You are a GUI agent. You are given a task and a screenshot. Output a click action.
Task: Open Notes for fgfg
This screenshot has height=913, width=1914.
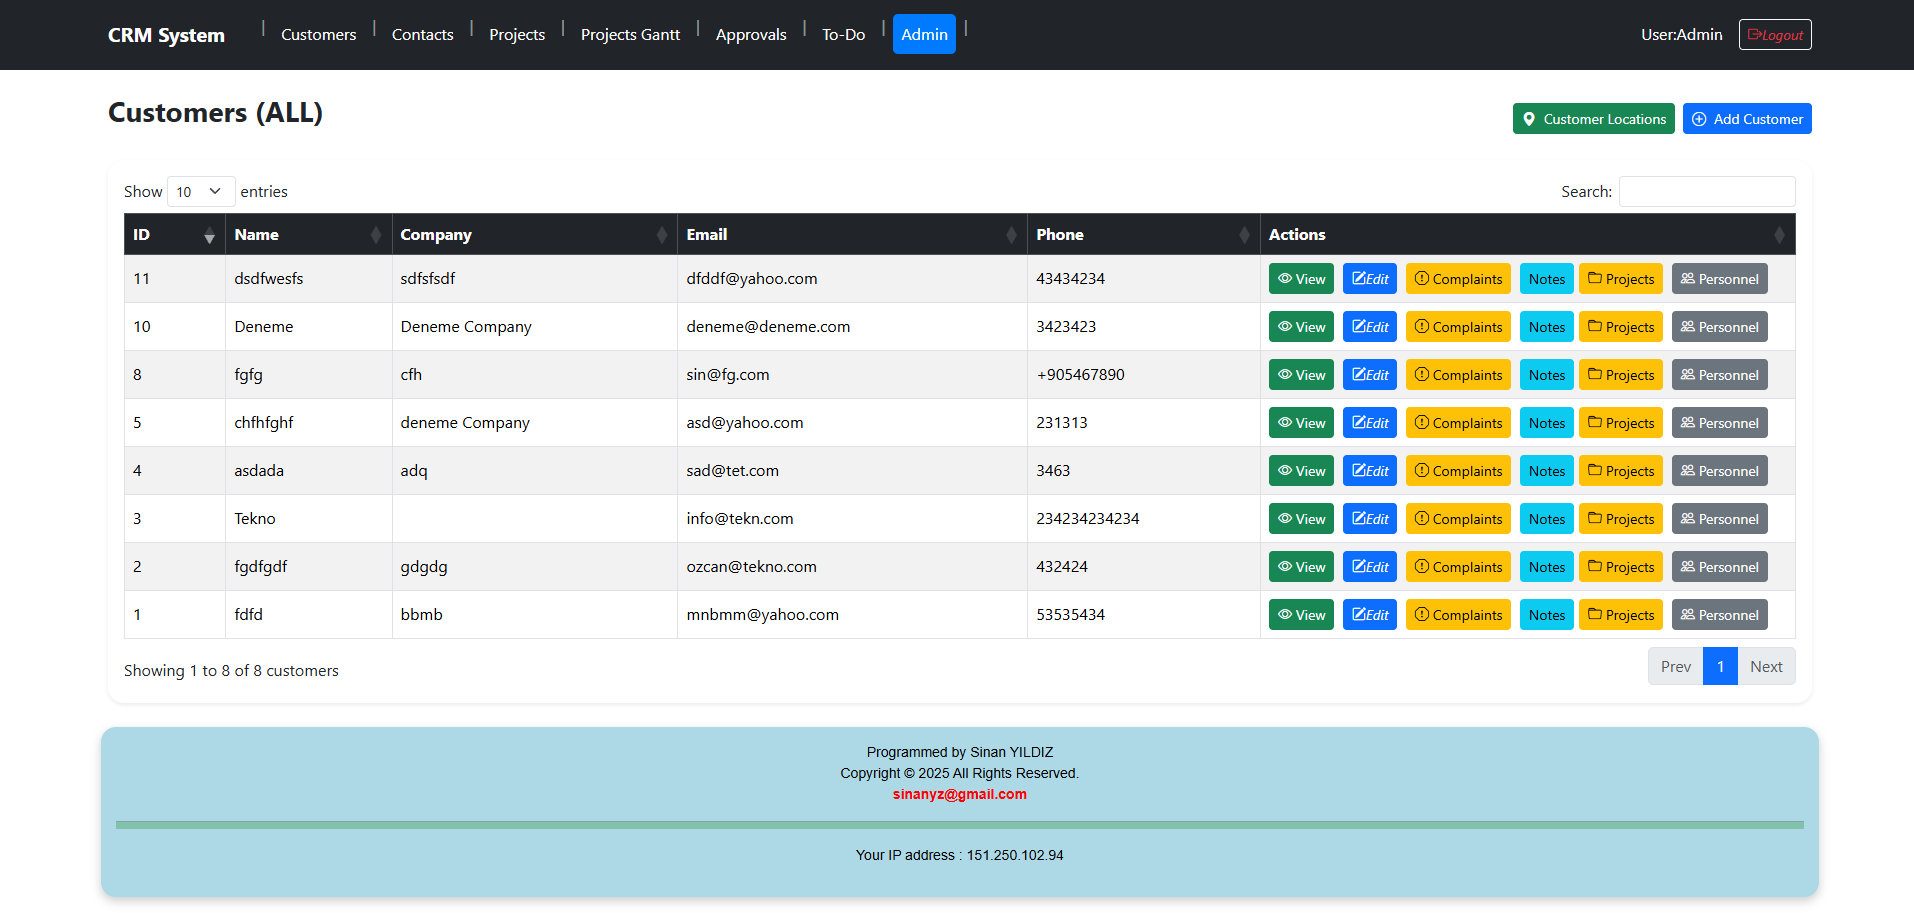pyautogui.click(x=1546, y=375)
